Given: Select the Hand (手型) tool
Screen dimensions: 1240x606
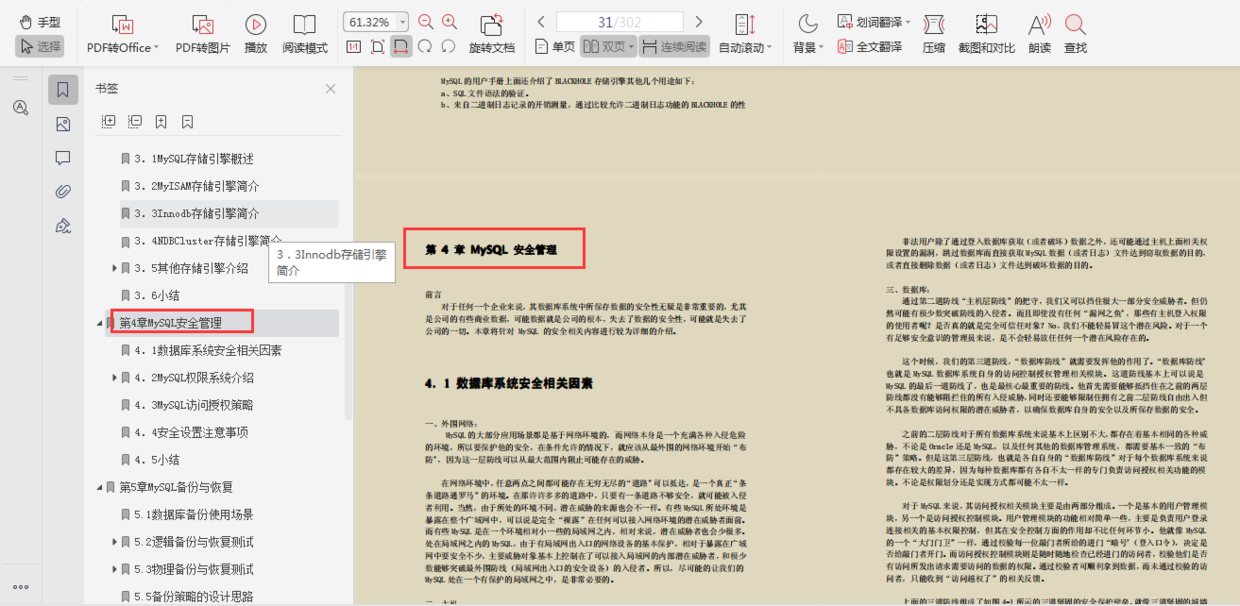Looking at the screenshot, I should tap(40, 22).
